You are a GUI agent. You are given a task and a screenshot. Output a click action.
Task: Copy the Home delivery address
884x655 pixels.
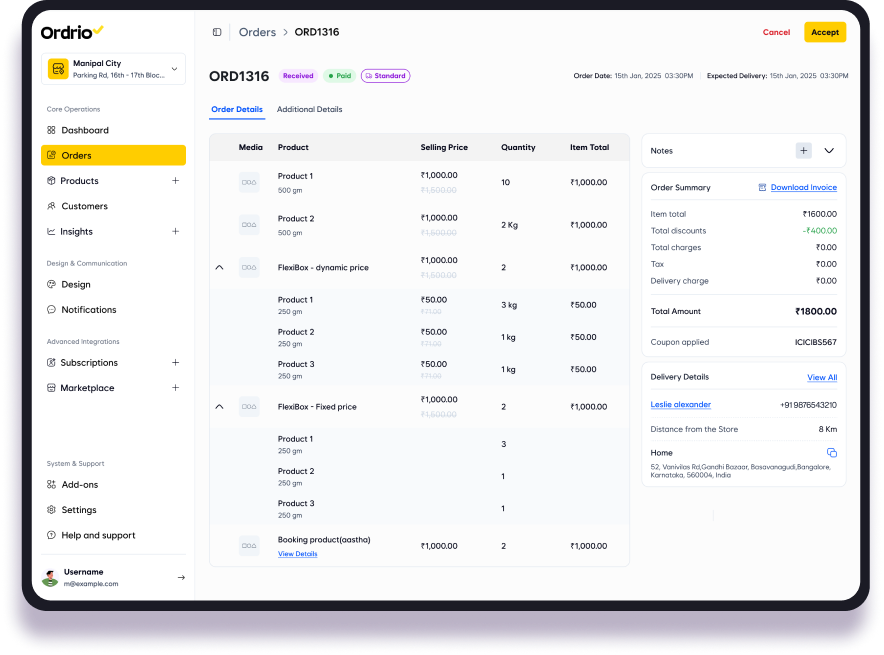click(x=831, y=453)
